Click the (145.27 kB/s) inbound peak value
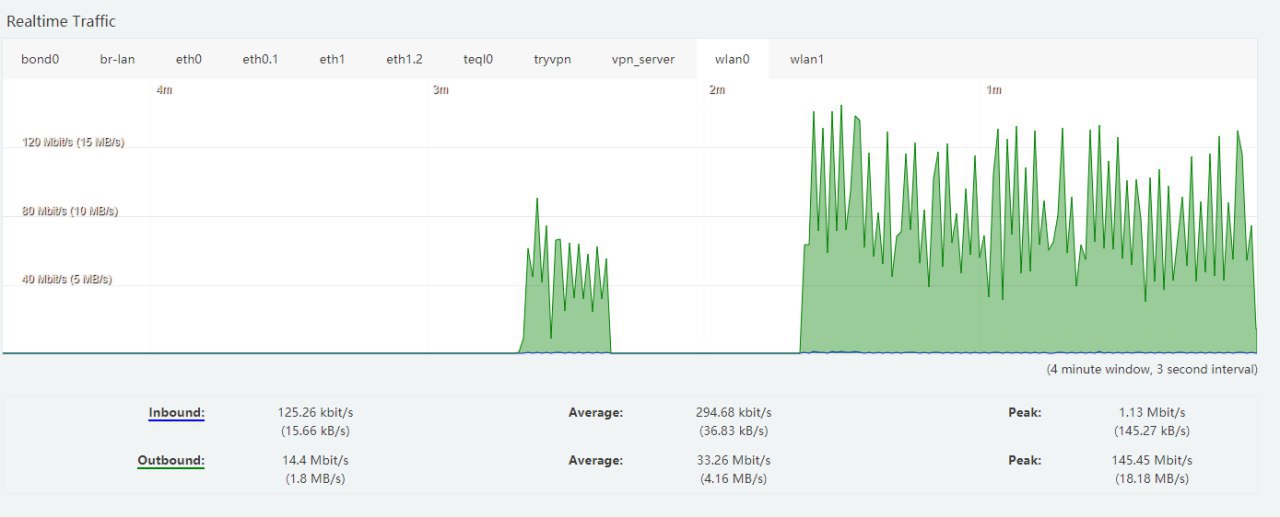Screen dimensions: 1280x517 coord(1152,431)
